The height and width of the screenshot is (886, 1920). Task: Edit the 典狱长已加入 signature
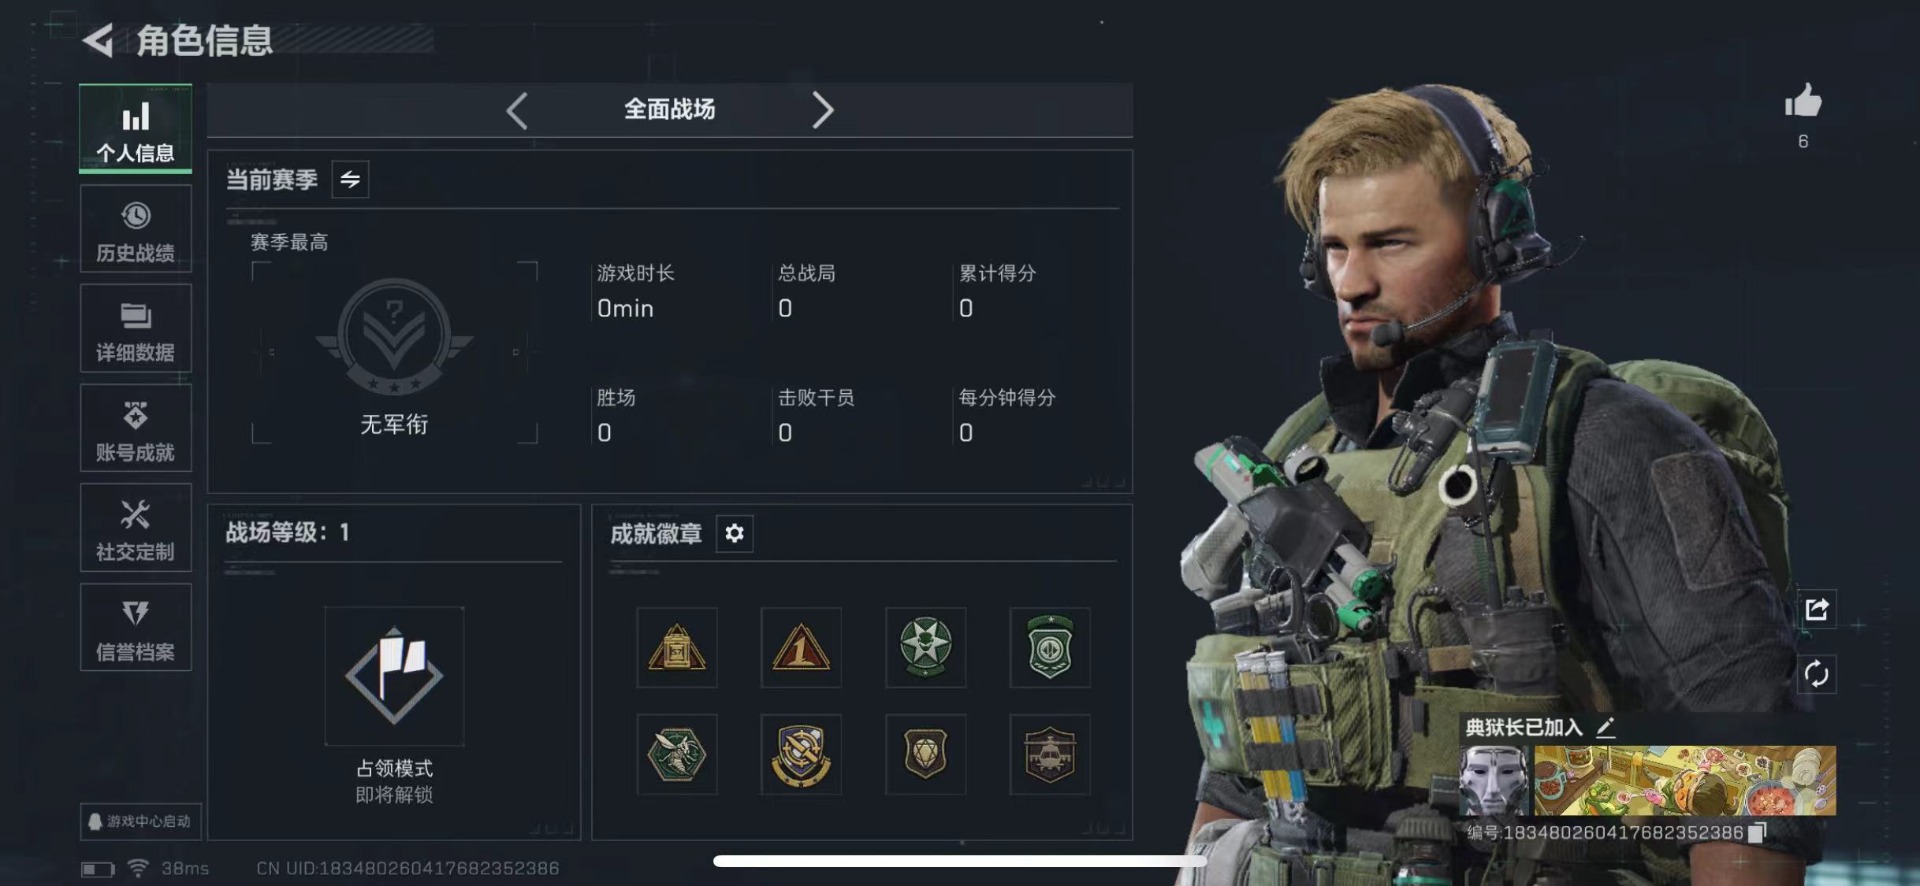click(1606, 727)
